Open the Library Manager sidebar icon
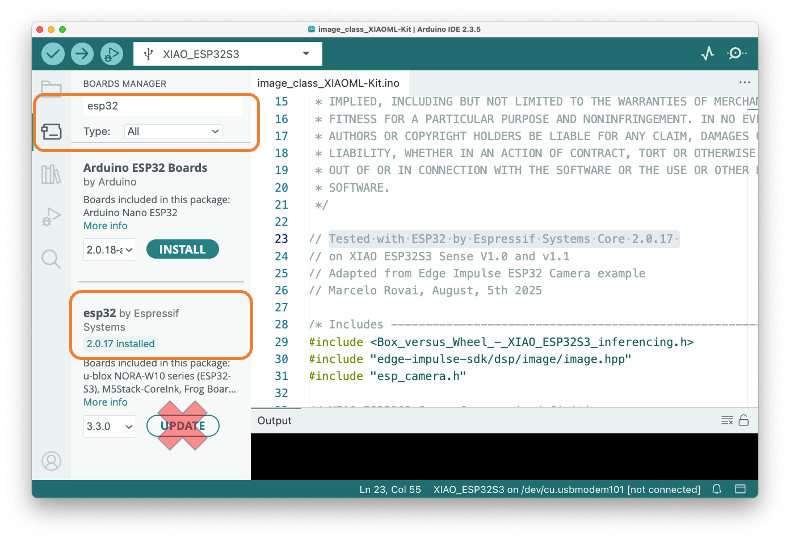Image resolution: width=790 pixels, height=540 pixels. point(51,175)
